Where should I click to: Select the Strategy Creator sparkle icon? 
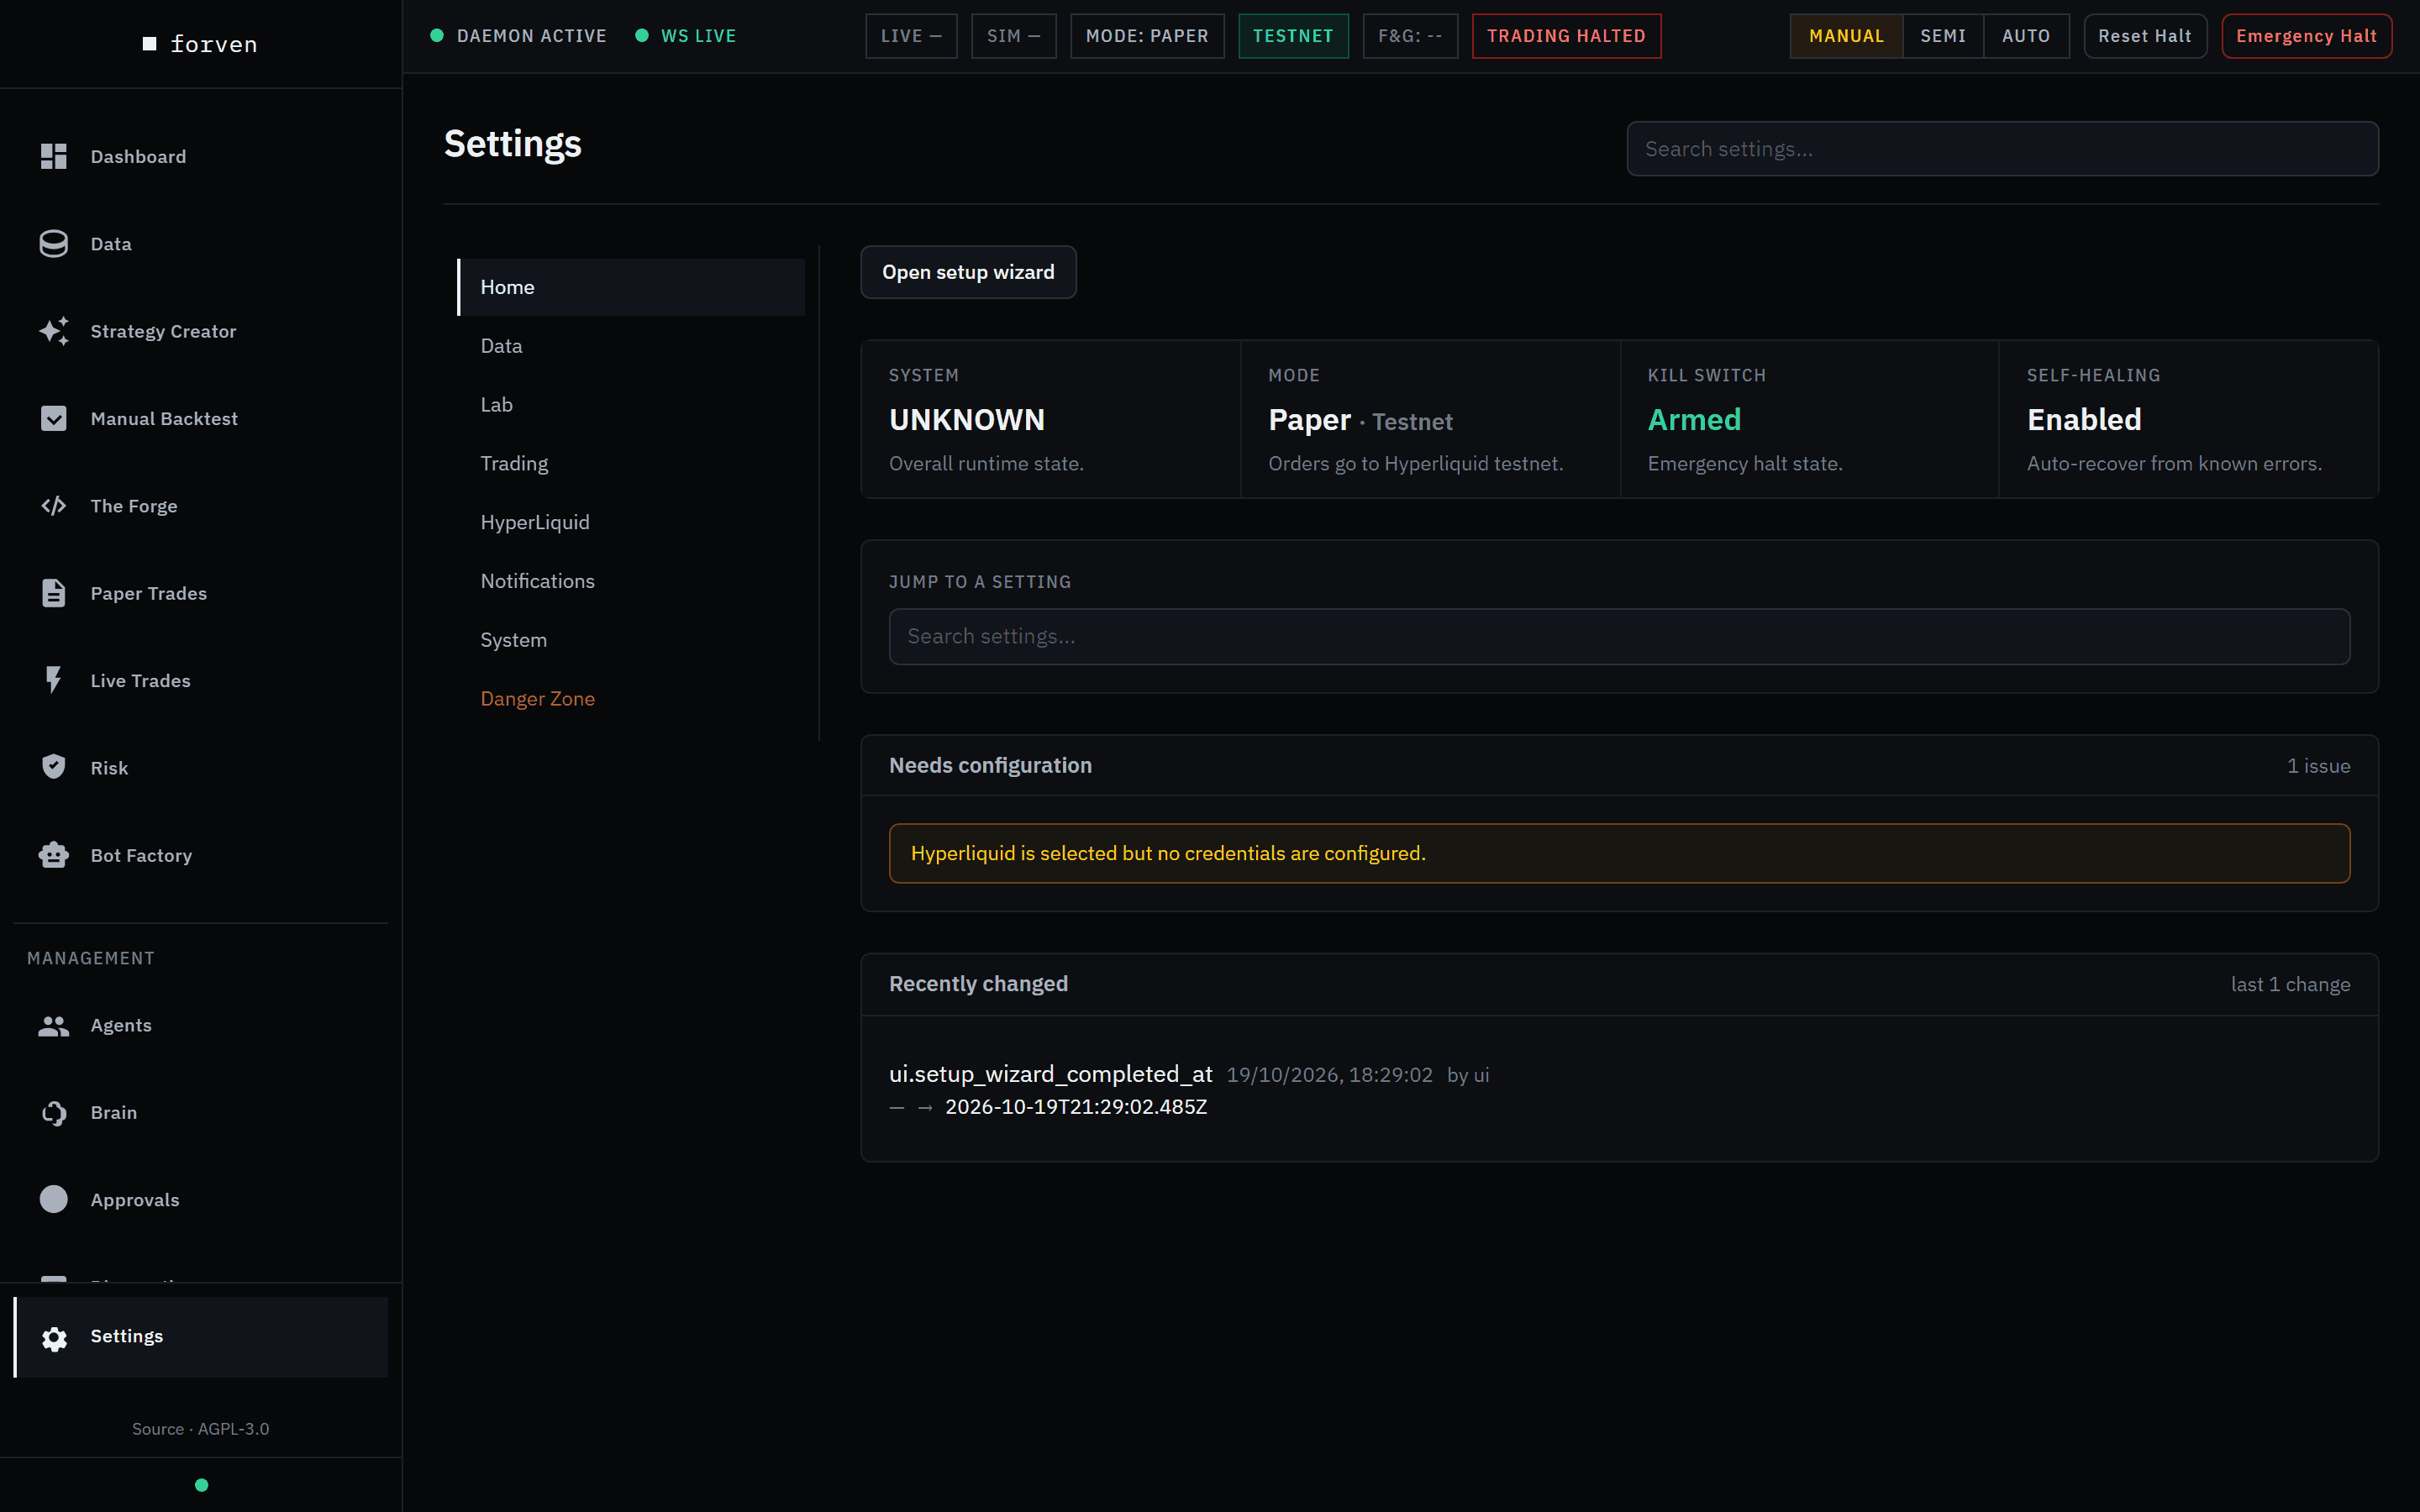54,331
